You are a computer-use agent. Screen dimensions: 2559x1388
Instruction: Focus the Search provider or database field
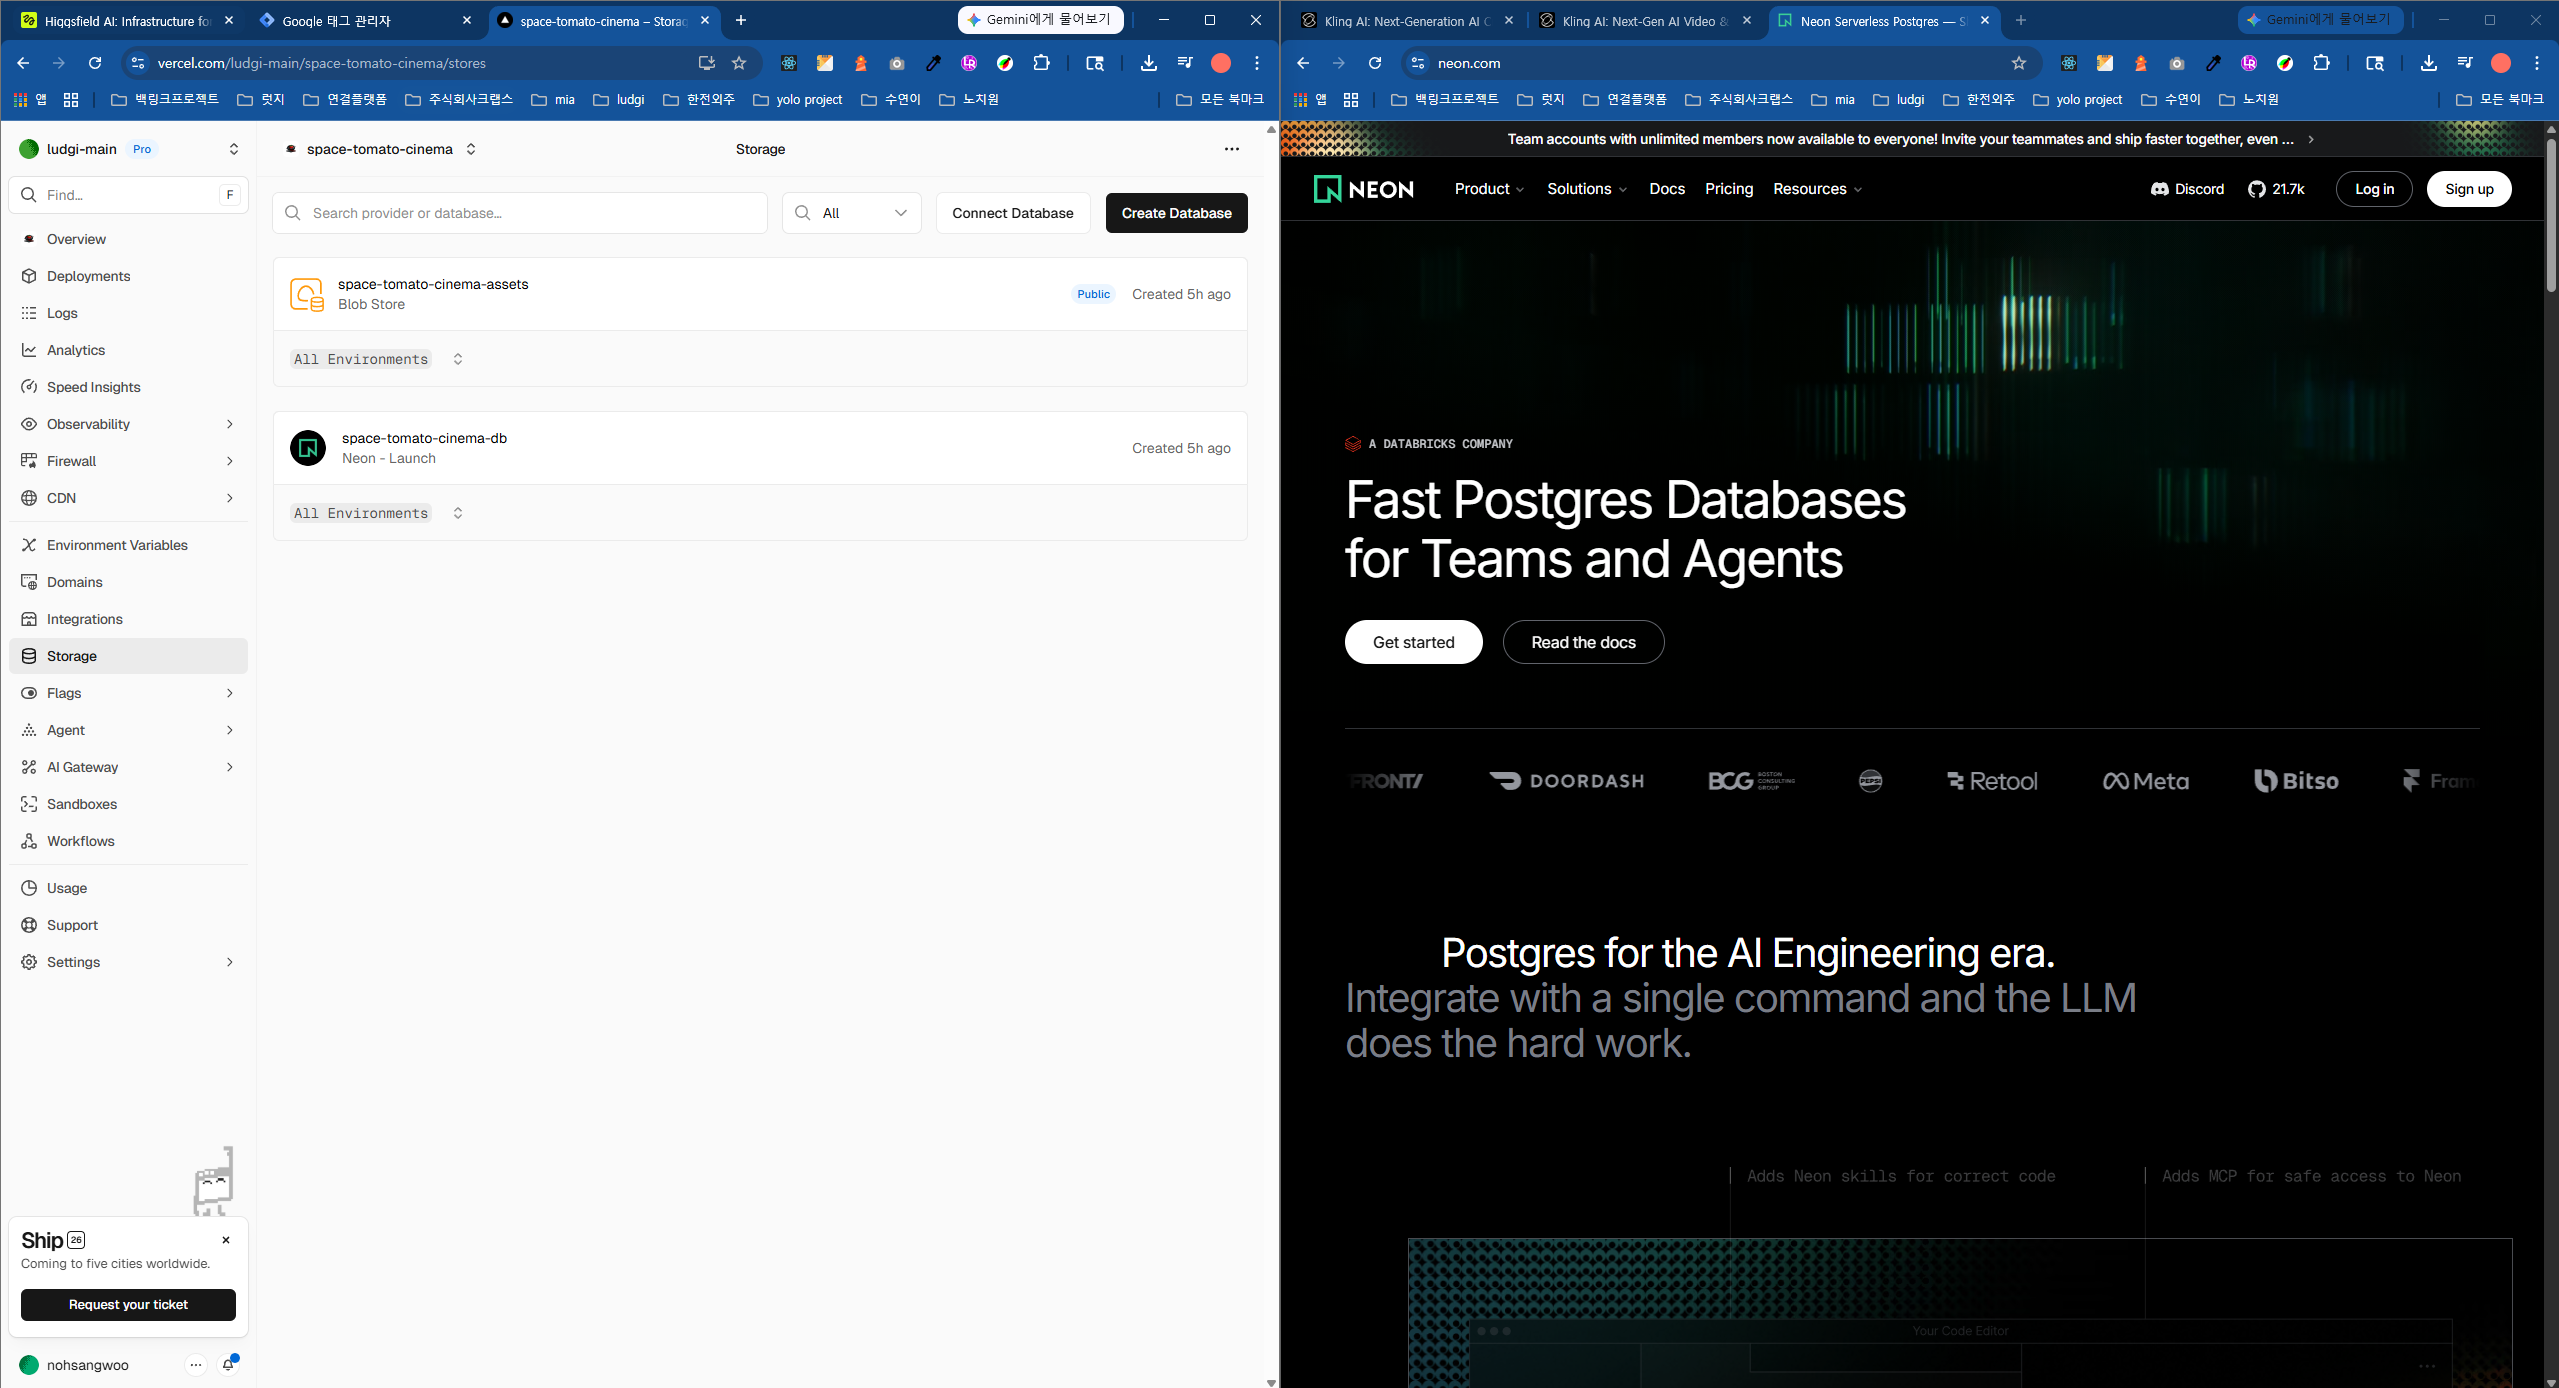tap(520, 213)
